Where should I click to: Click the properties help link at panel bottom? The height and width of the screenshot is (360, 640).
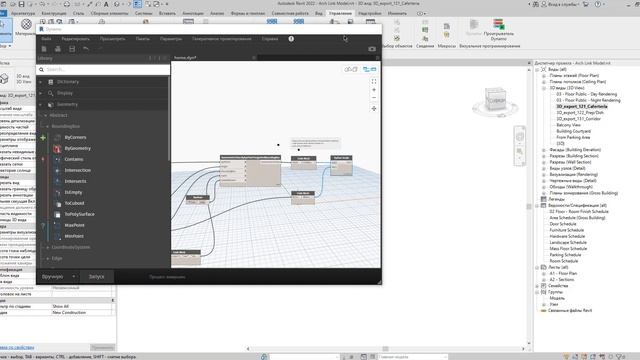click(17, 348)
